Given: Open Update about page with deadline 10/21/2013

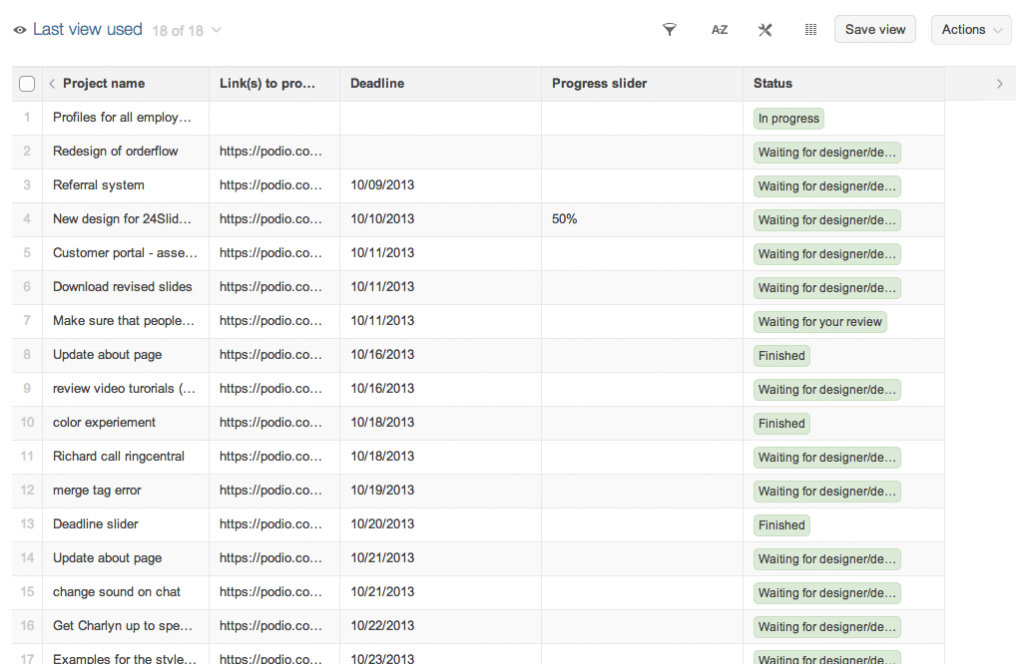Looking at the screenshot, I should point(107,559).
